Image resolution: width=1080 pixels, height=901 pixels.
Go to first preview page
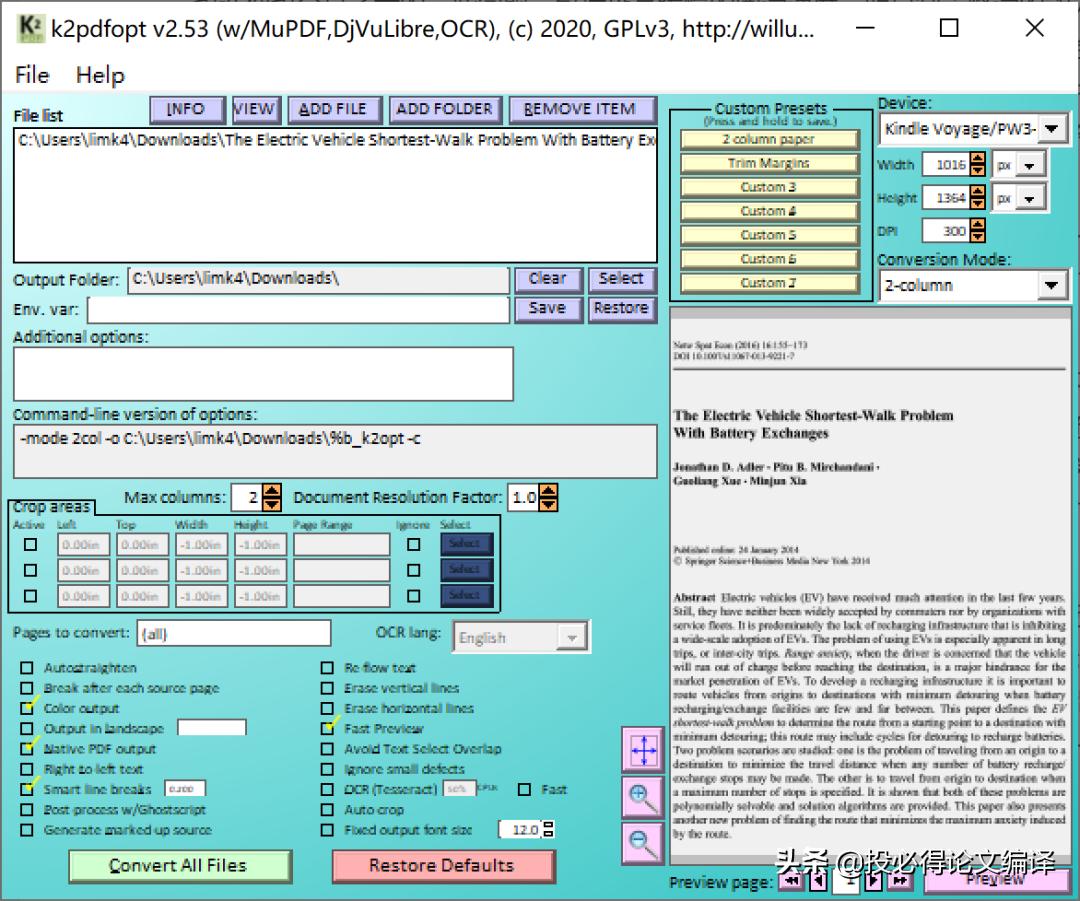pos(791,881)
